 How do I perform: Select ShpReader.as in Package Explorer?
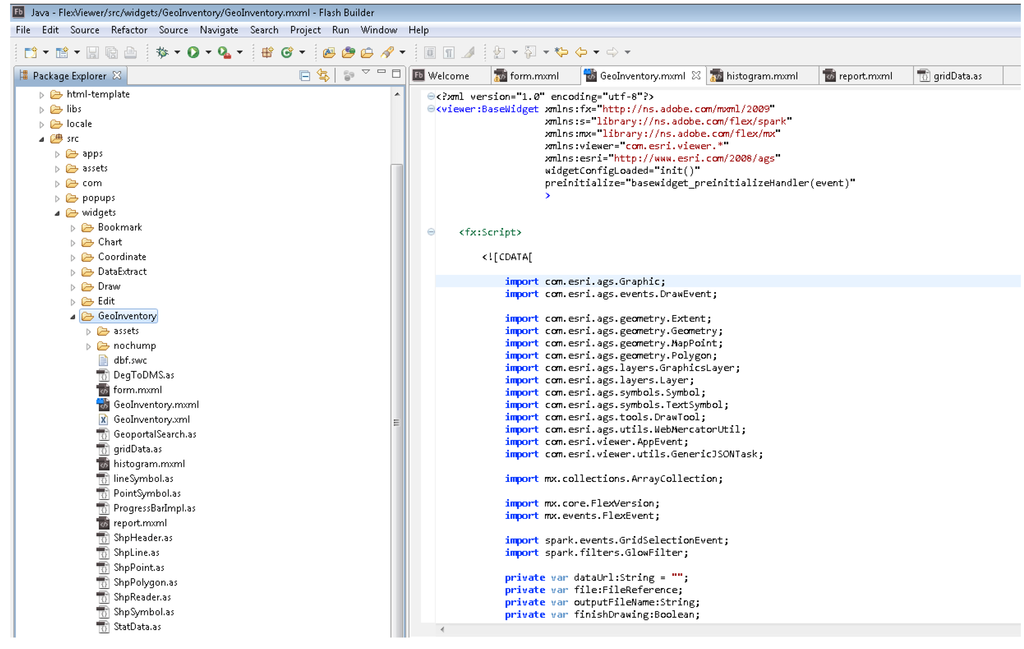coord(142,597)
